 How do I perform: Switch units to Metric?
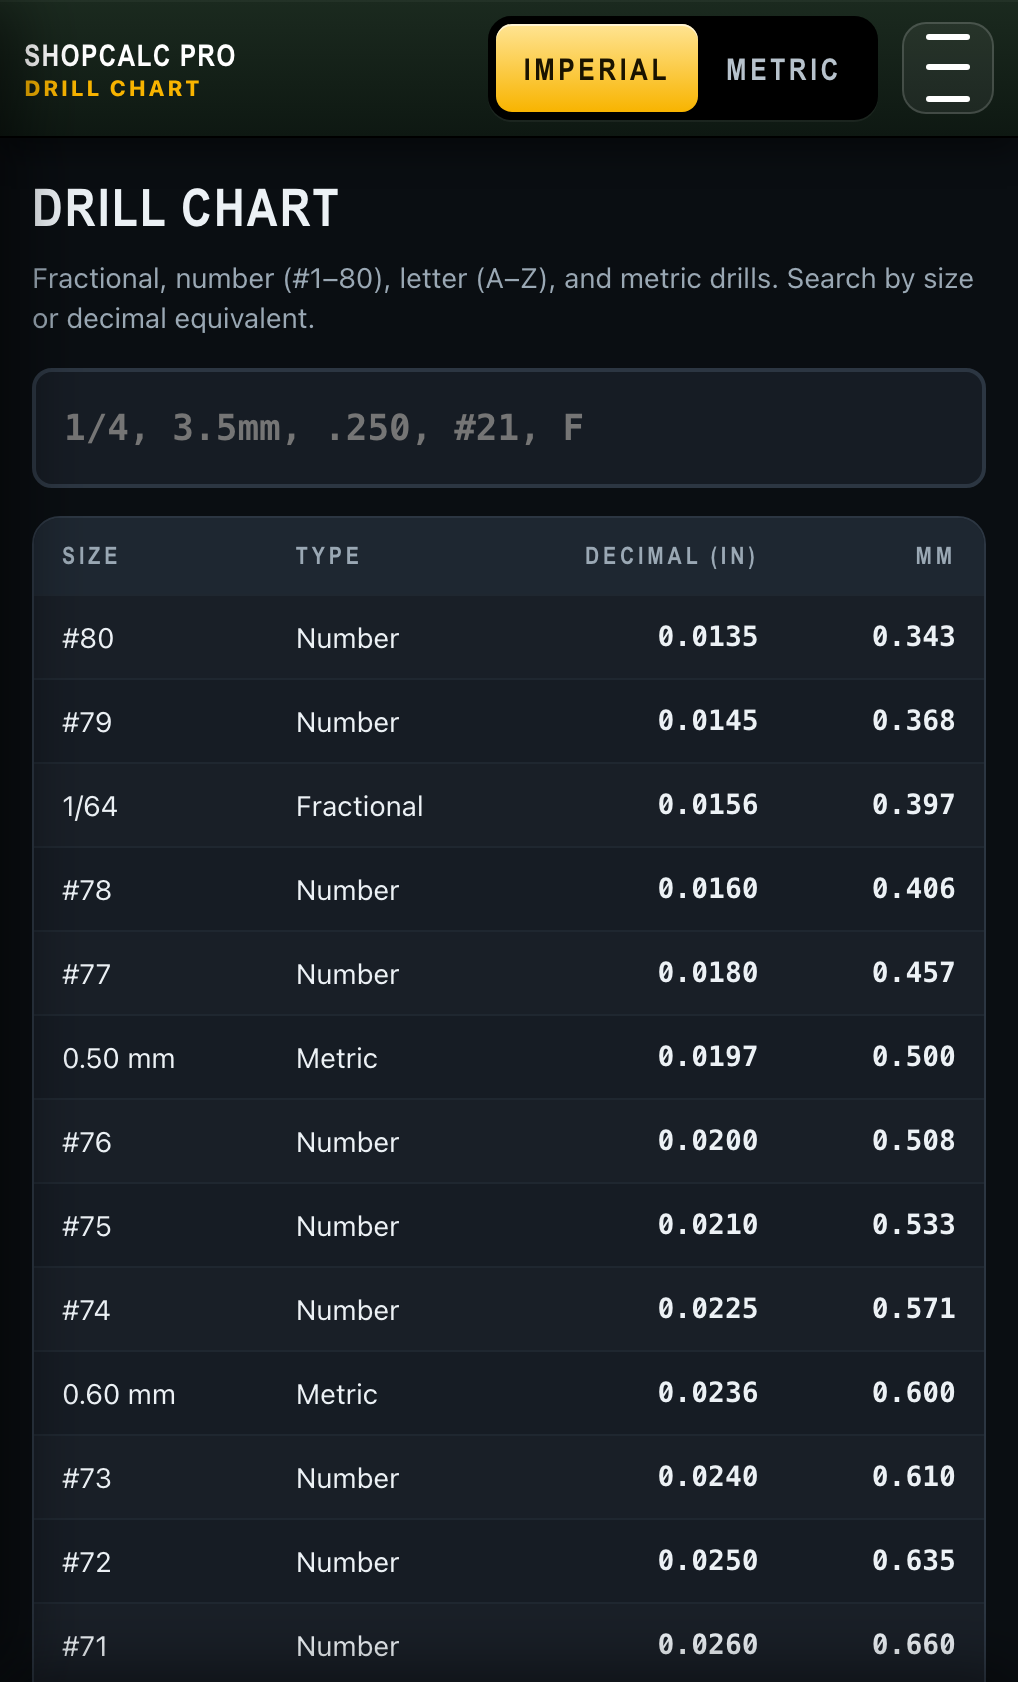pyautogui.click(x=782, y=68)
